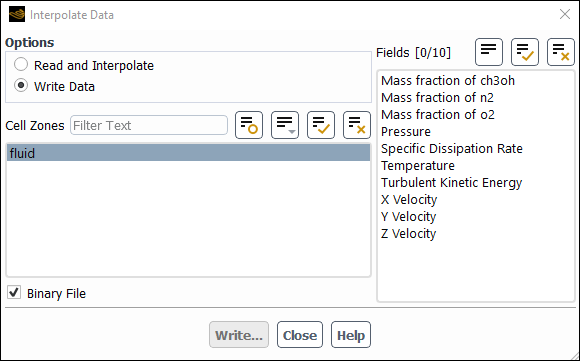Click the Cell Zones Filter Text field
Image resolution: width=580 pixels, height=361 pixels.
(x=149, y=125)
